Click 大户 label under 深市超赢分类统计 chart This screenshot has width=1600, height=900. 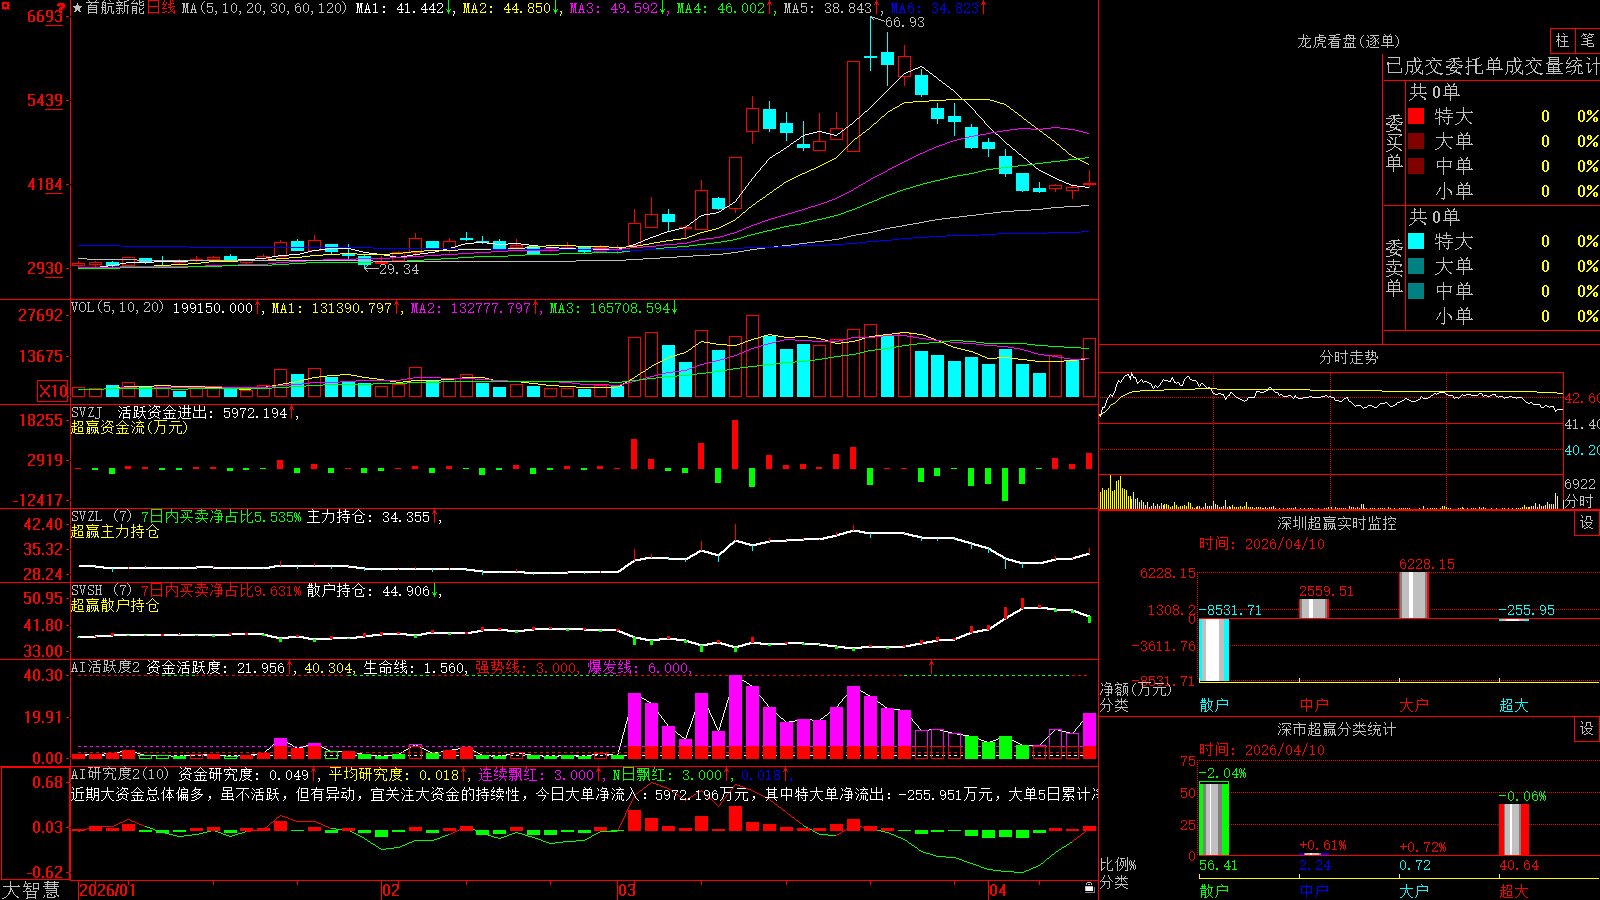pos(1414,891)
